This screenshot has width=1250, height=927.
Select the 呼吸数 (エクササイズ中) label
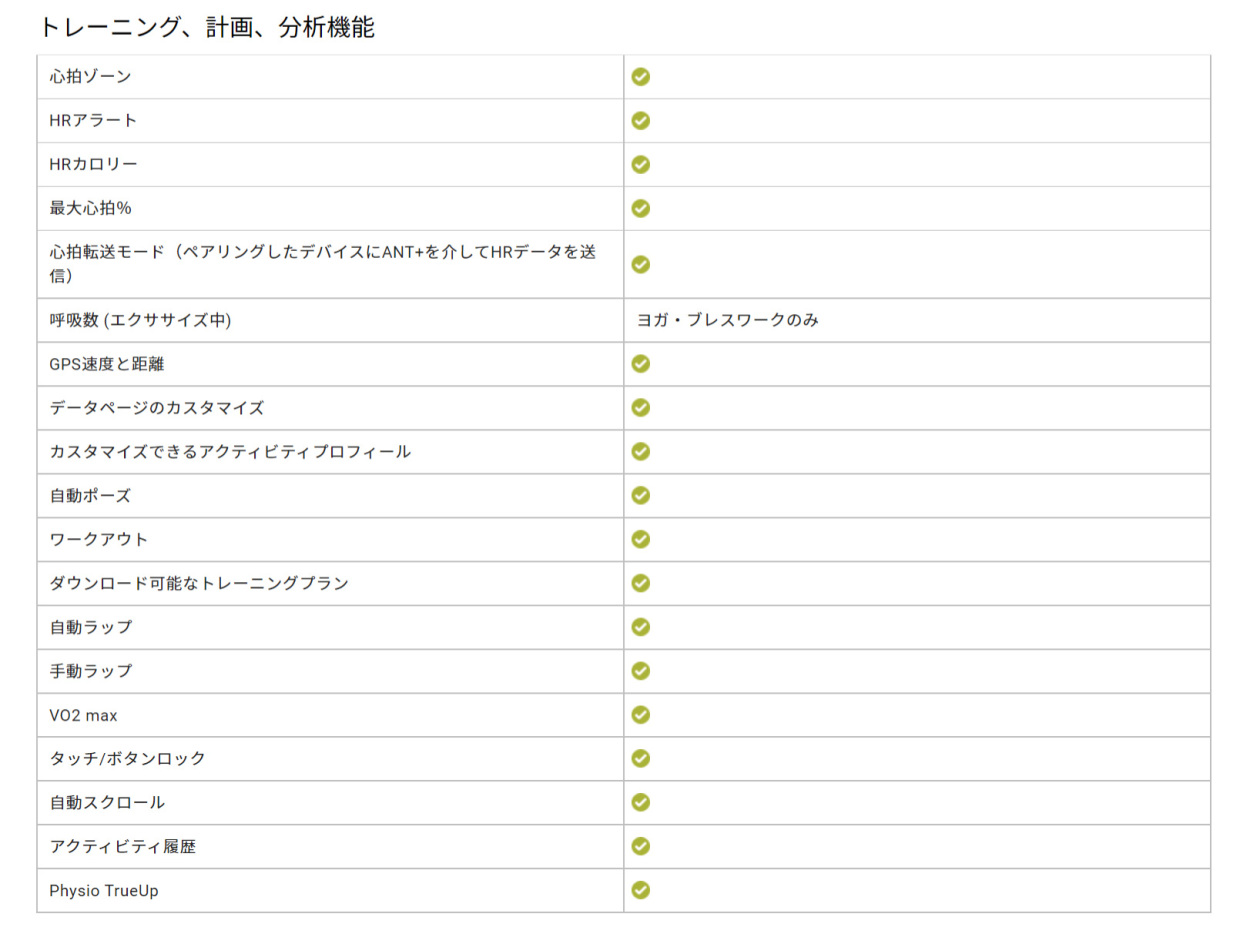pyautogui.click(x=141, y=321)
